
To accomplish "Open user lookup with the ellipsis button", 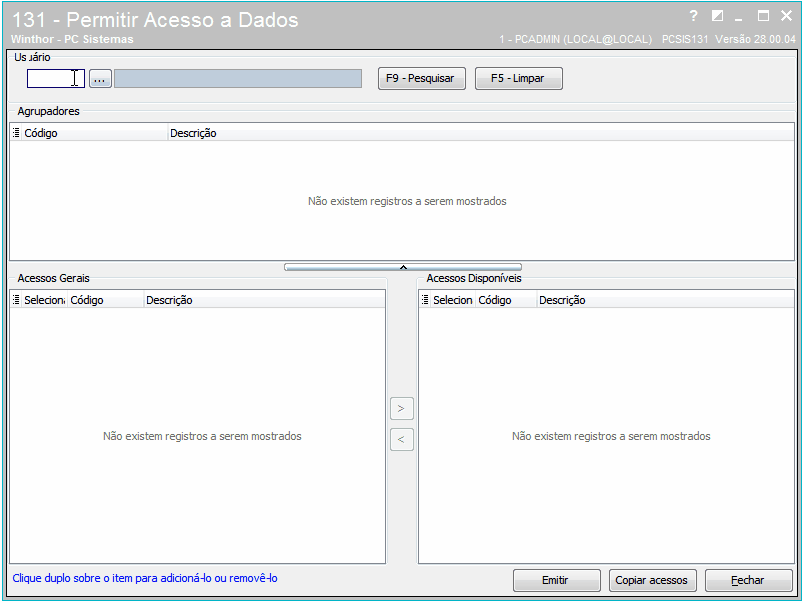I will [x=100, y=79].
